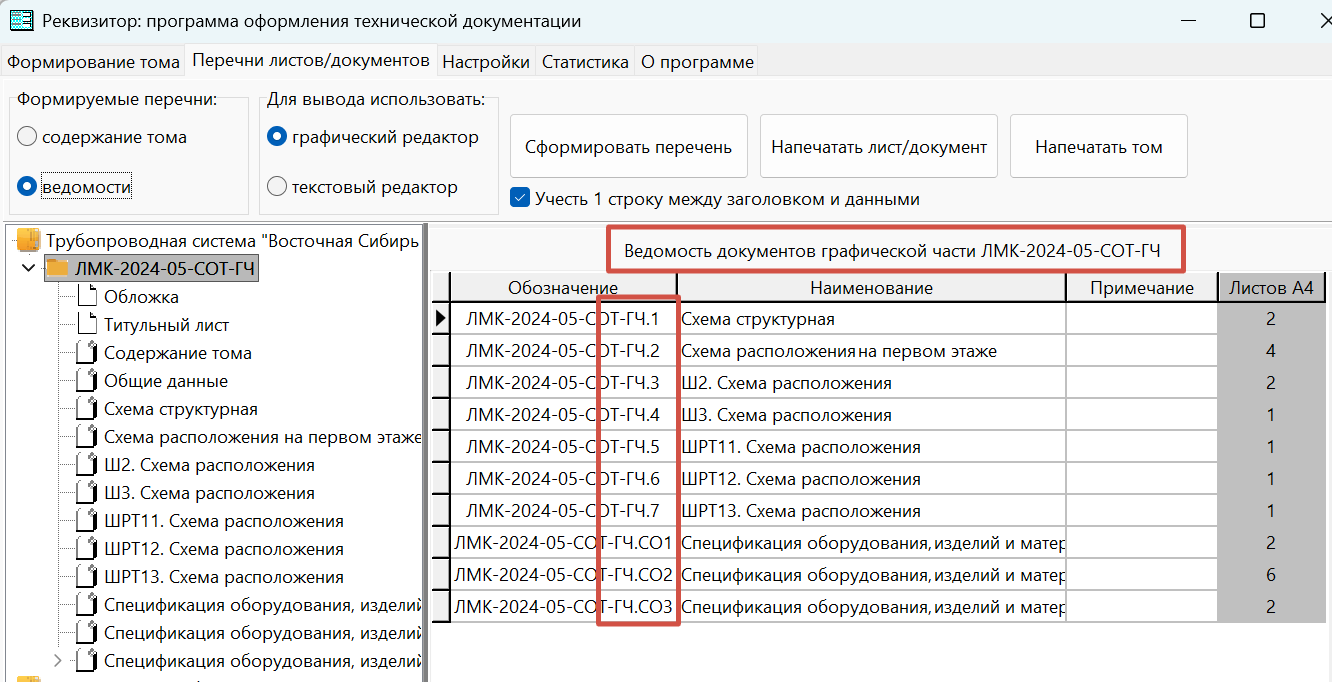Click the Ш3. Схема расположения tree icon
This screenshot has height=682, width=1332.
tap(87, 492)
